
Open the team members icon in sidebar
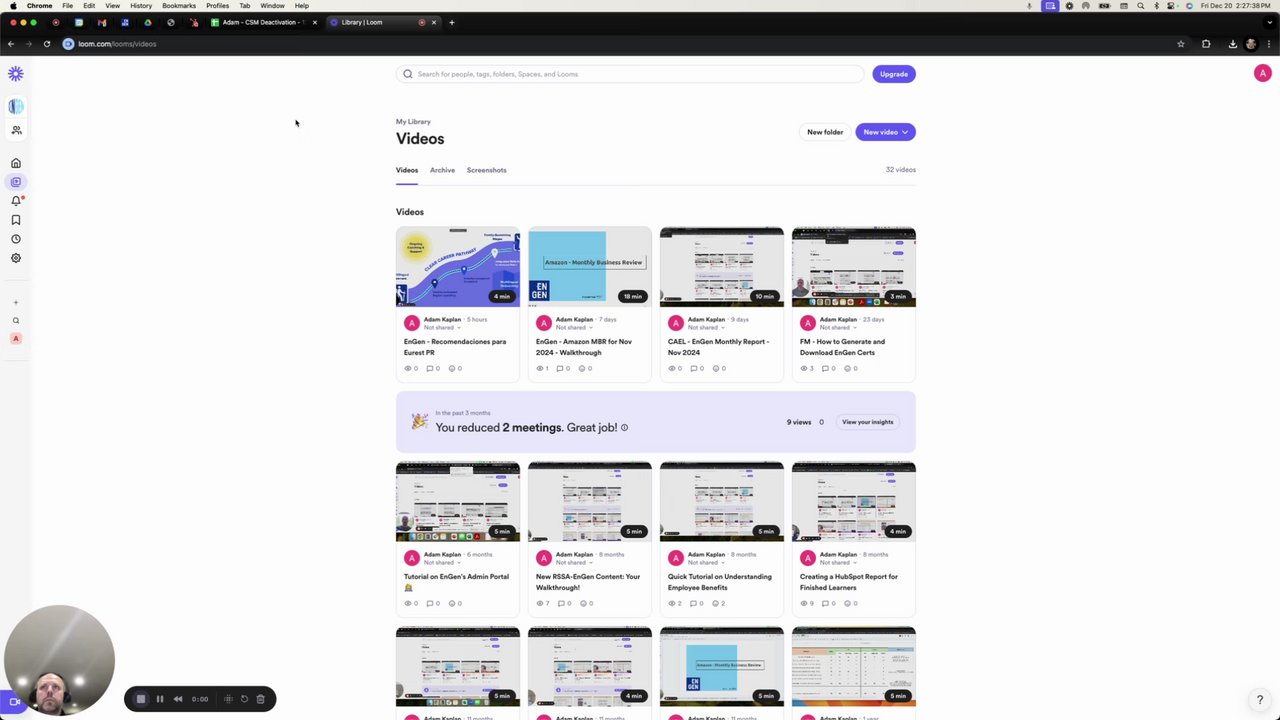pos(16,130)
